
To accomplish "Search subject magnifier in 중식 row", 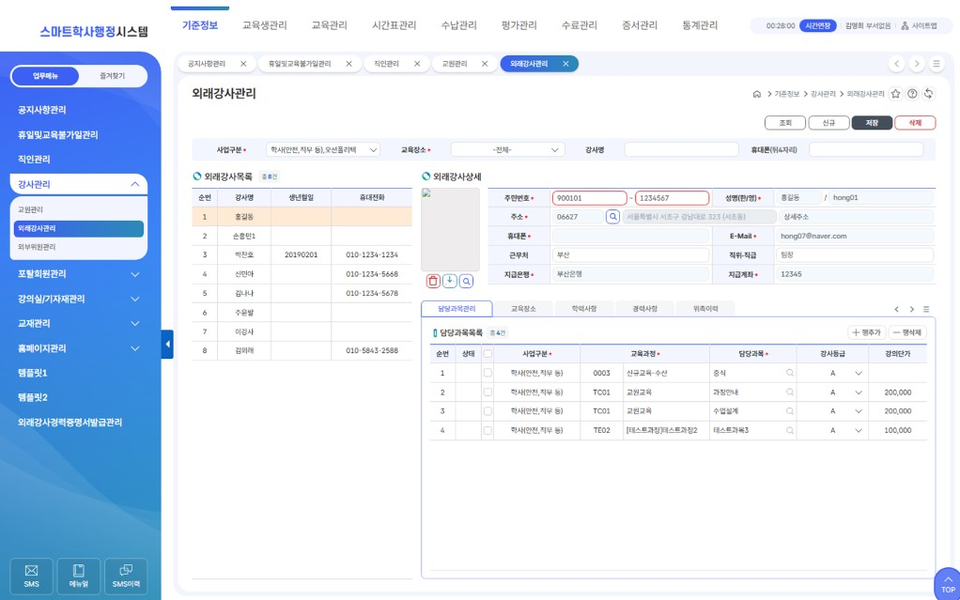I will coord(790,373).
